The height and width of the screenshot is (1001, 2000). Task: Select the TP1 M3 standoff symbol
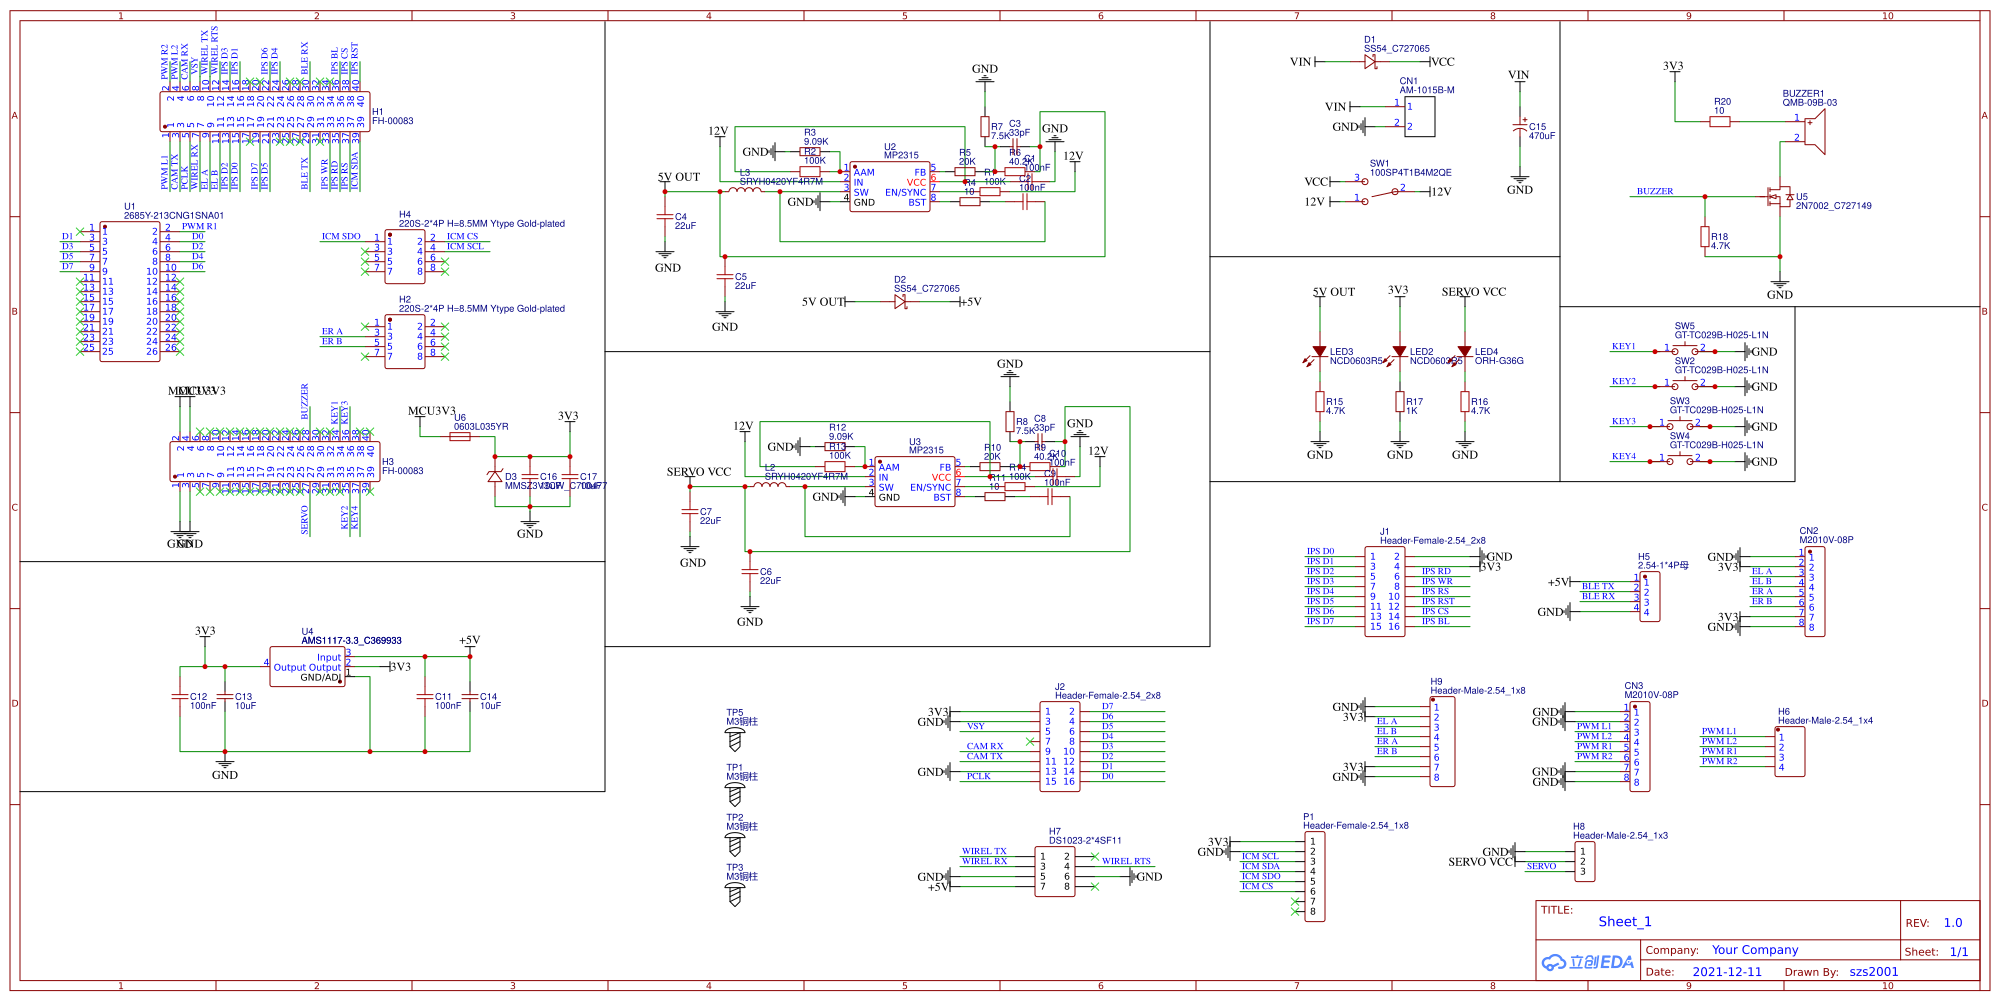pyautogui.click(x=735, y=794)
